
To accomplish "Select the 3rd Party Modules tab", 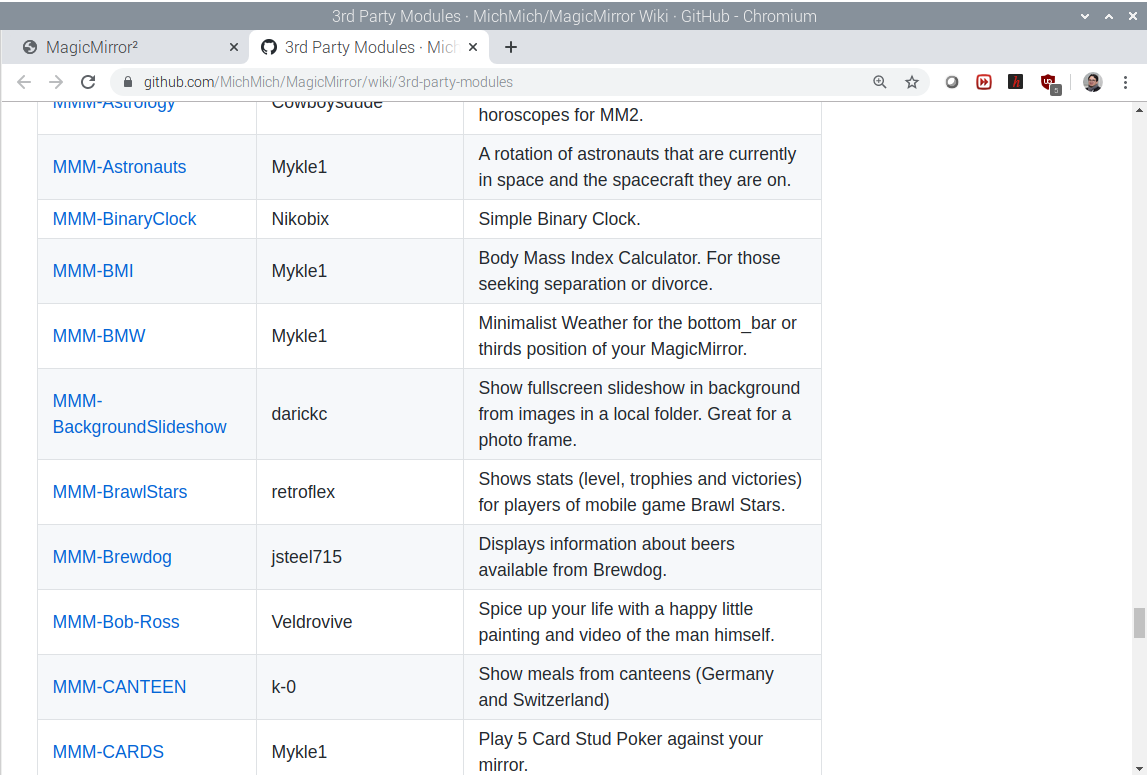I will (x=369, y=47).
